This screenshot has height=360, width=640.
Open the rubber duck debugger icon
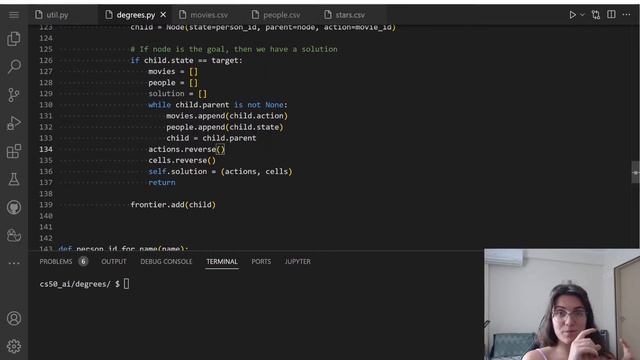point(14,236)
